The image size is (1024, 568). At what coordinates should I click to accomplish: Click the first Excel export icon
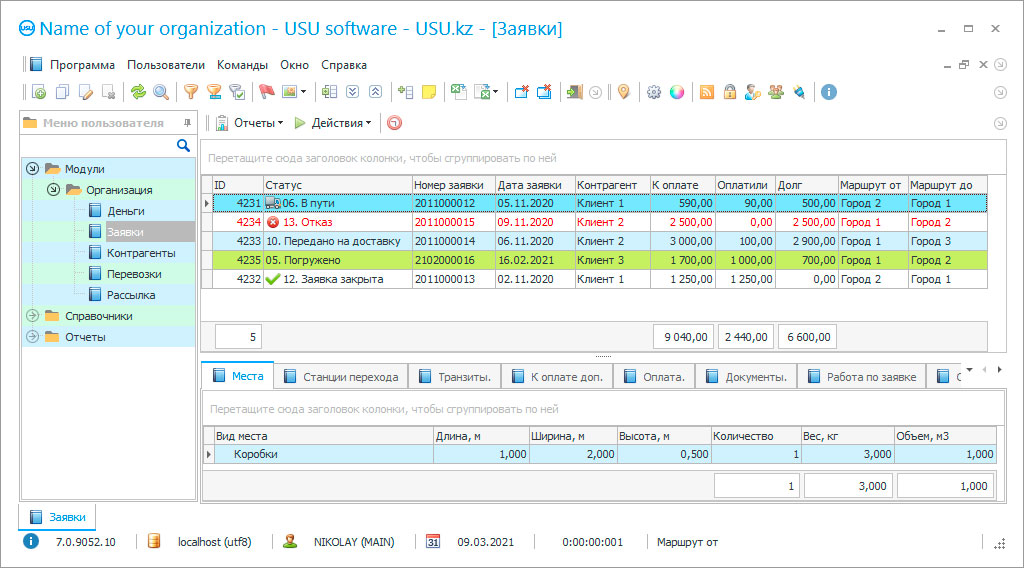tap(459, 92)
